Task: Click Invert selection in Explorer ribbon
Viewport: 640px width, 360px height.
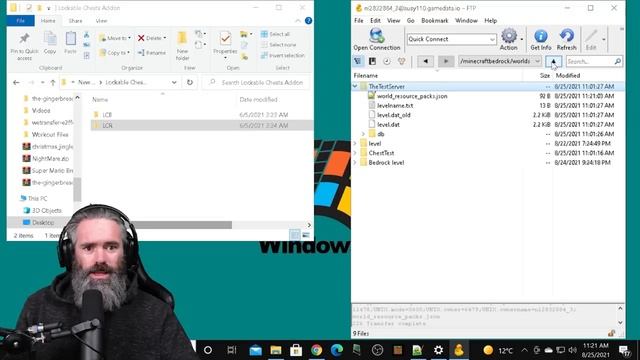Action: click(282, 55)
